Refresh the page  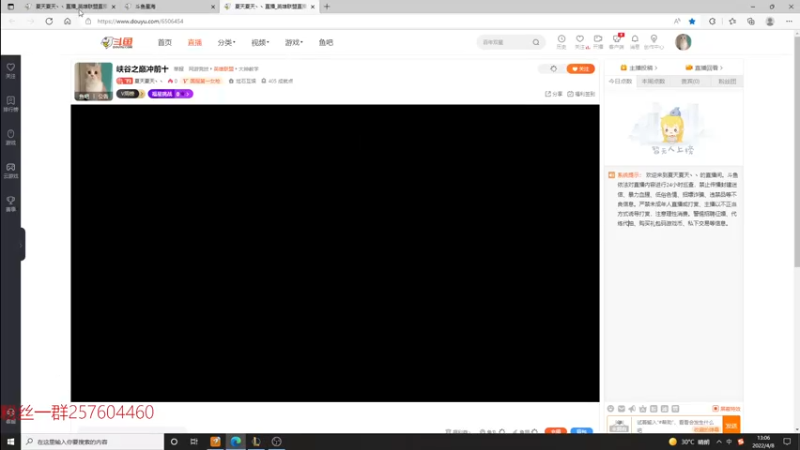click(x=49, y=21)
